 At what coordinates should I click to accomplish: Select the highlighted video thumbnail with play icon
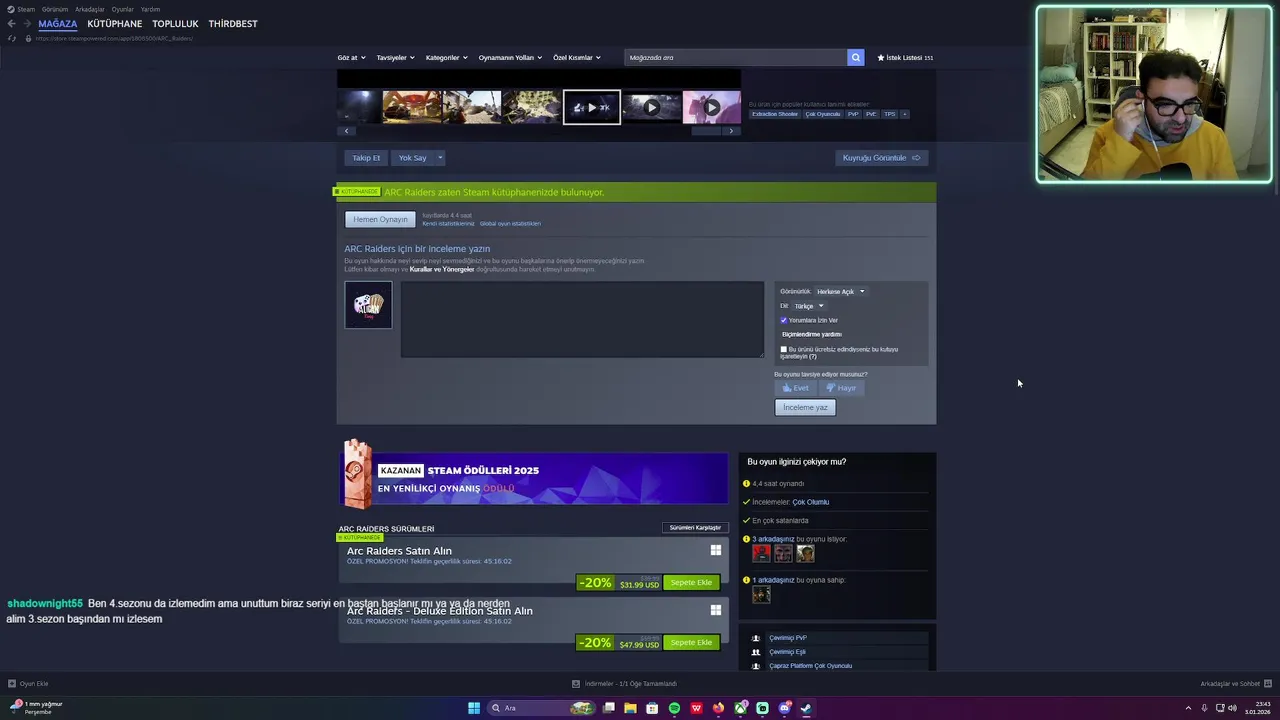[592, 107]
